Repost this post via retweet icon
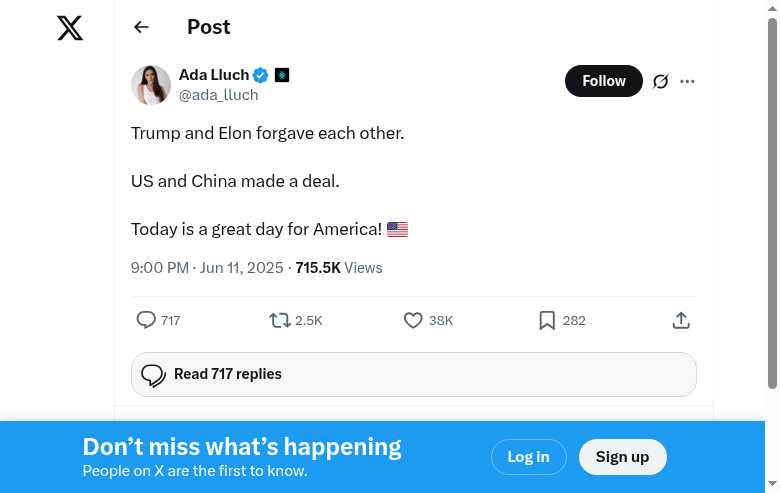Viewport: 780px width, 493px height. click(x=281, y=320)
